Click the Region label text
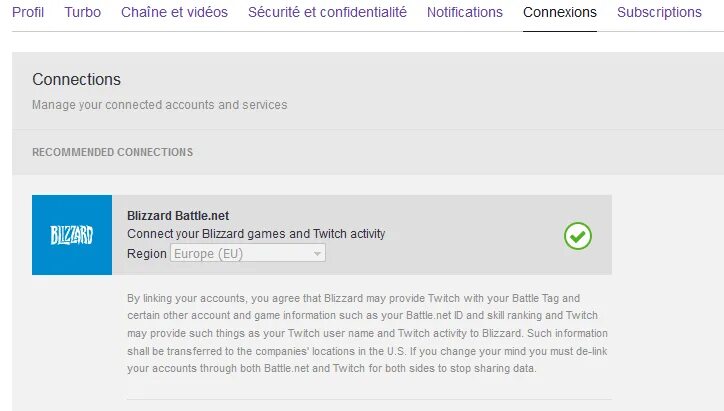Screen dimensions: 724x411 147,254
